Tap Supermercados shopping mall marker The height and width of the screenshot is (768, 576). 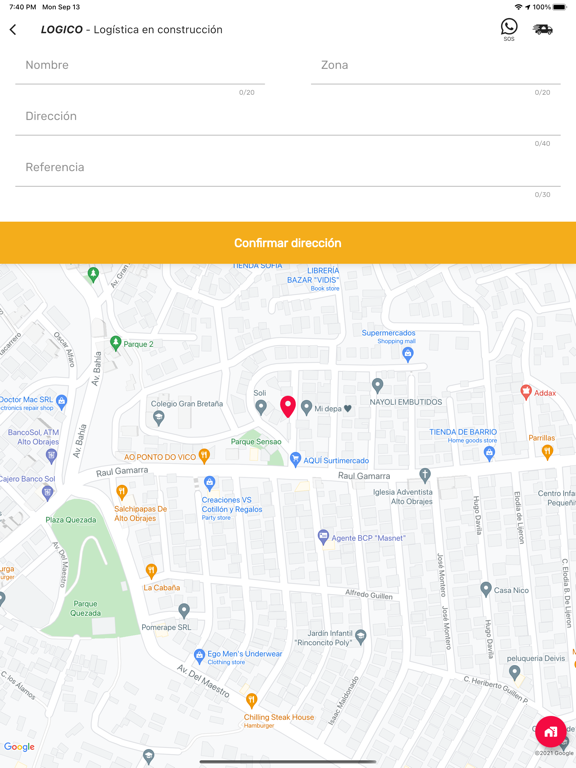tap(408, 354)
